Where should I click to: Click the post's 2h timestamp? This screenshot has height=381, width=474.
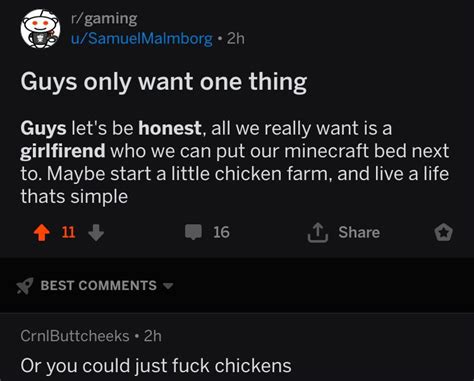click(236, 39)
